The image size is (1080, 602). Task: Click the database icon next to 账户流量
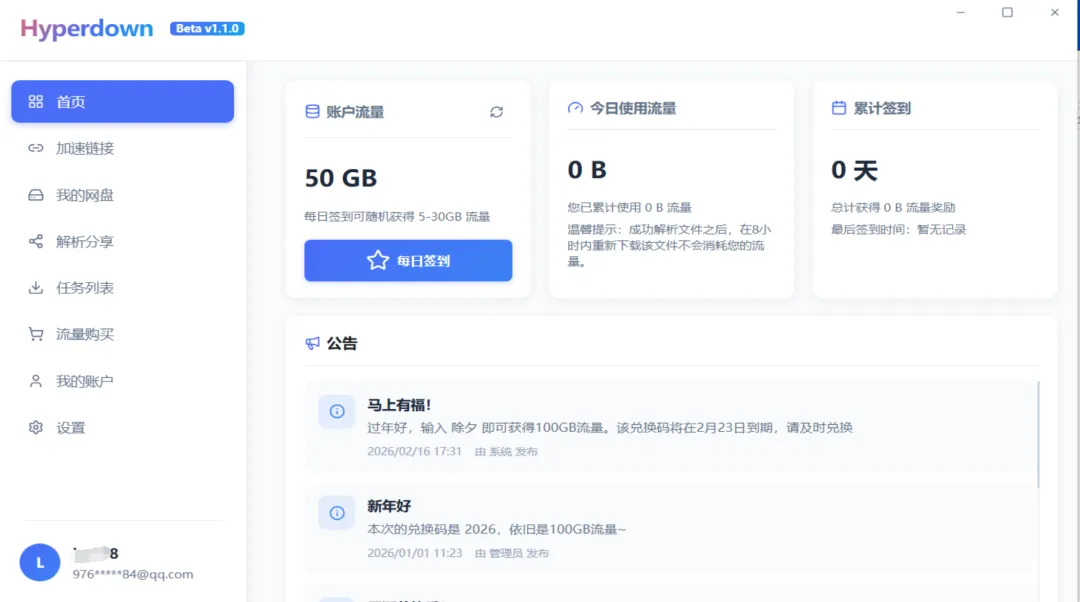tap(312, 112)
